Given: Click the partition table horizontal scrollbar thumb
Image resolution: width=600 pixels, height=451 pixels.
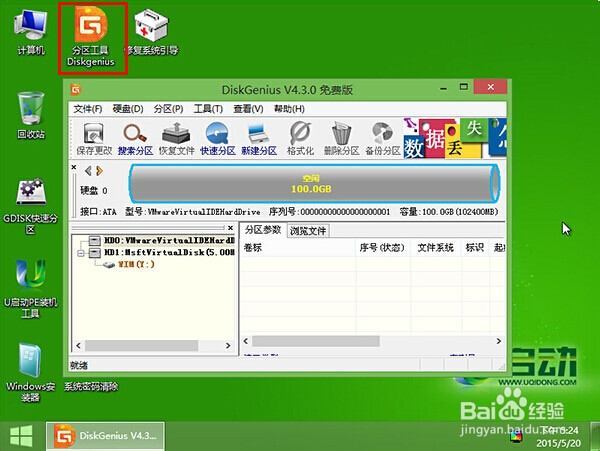Looking at the screenshot, I should click(316, 341).
